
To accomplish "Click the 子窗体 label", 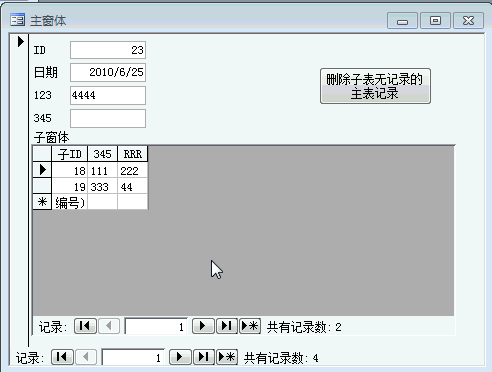I will tap(51, 137).
